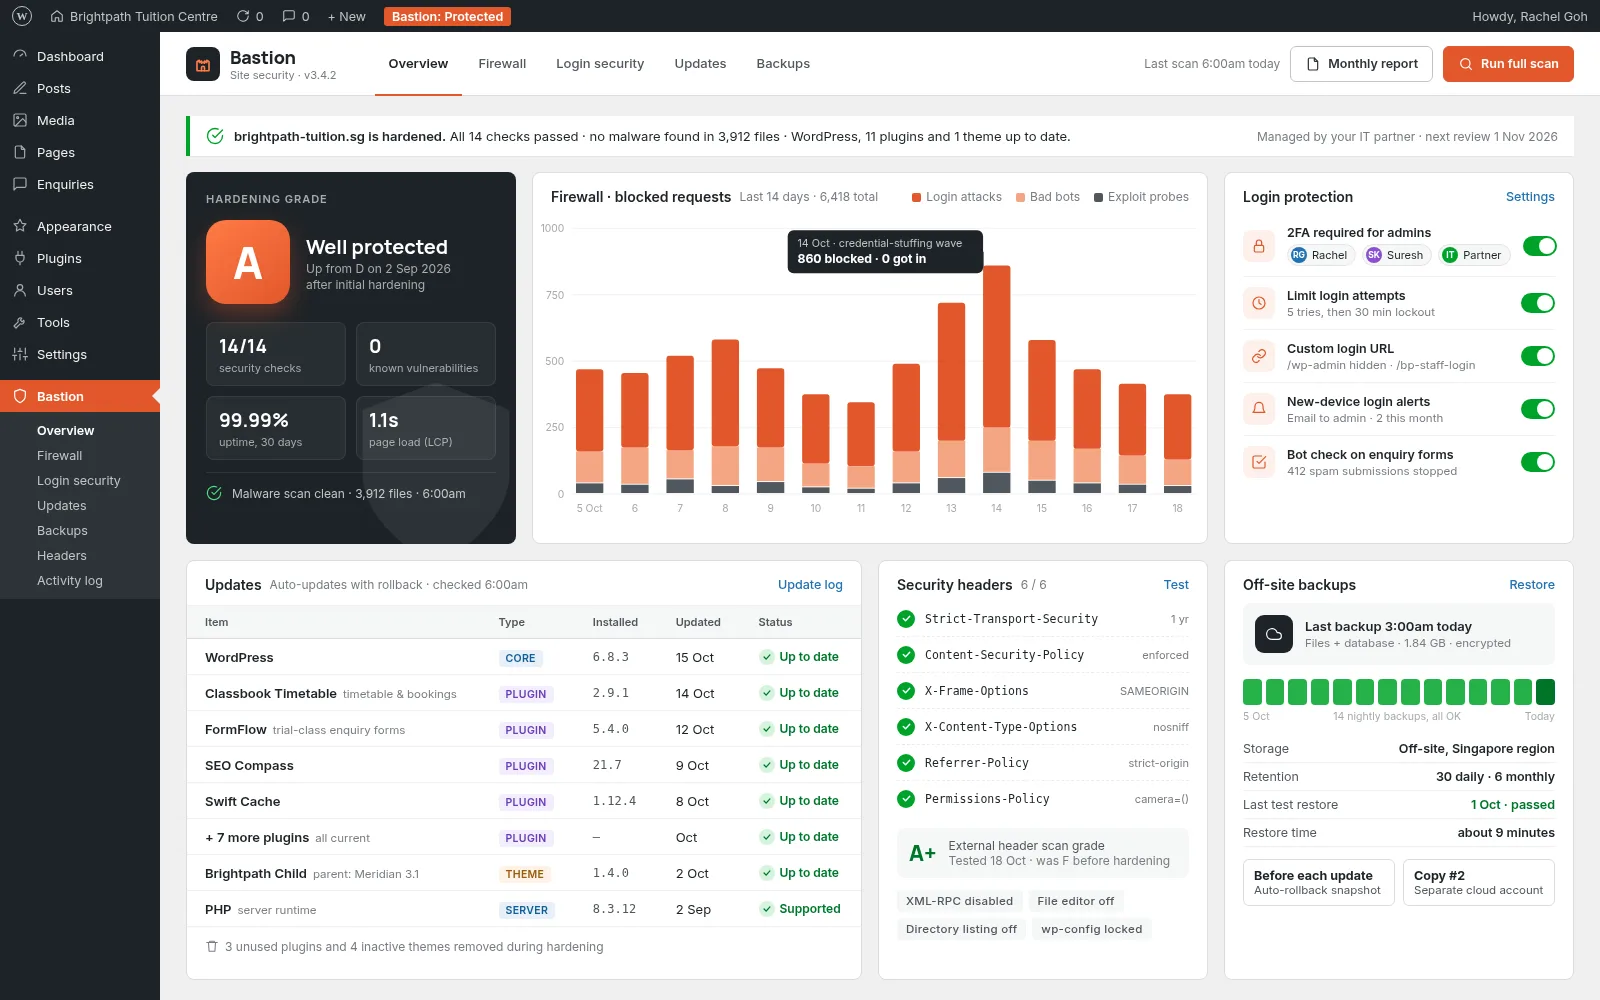This screenshot has width=1600, height=1000.
Task: Click the green check icon in hardened banner
Action: click(215, 136)
